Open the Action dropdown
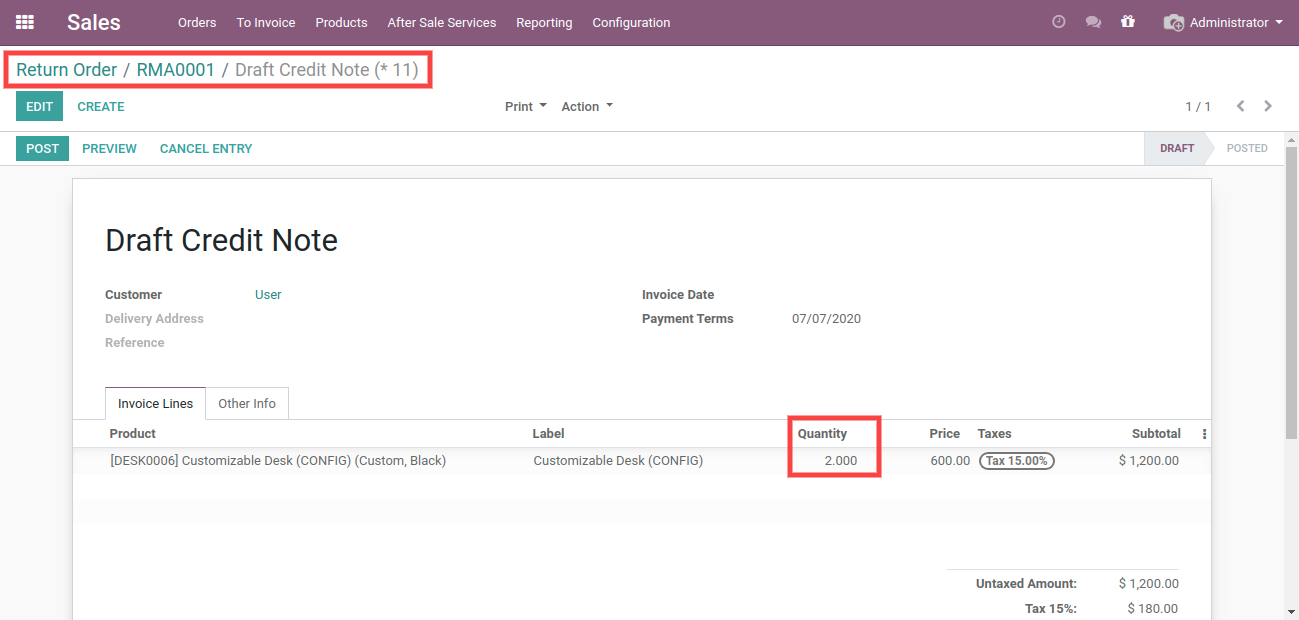 tap(587, 107)
